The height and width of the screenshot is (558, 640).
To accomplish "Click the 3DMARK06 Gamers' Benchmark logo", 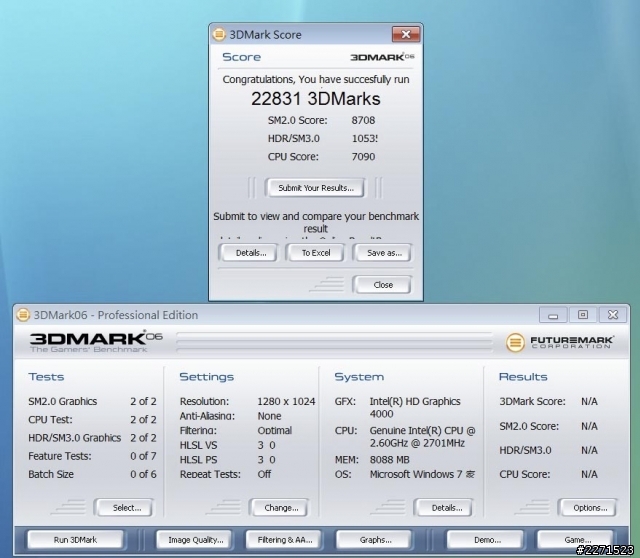I will pos(96,341).
